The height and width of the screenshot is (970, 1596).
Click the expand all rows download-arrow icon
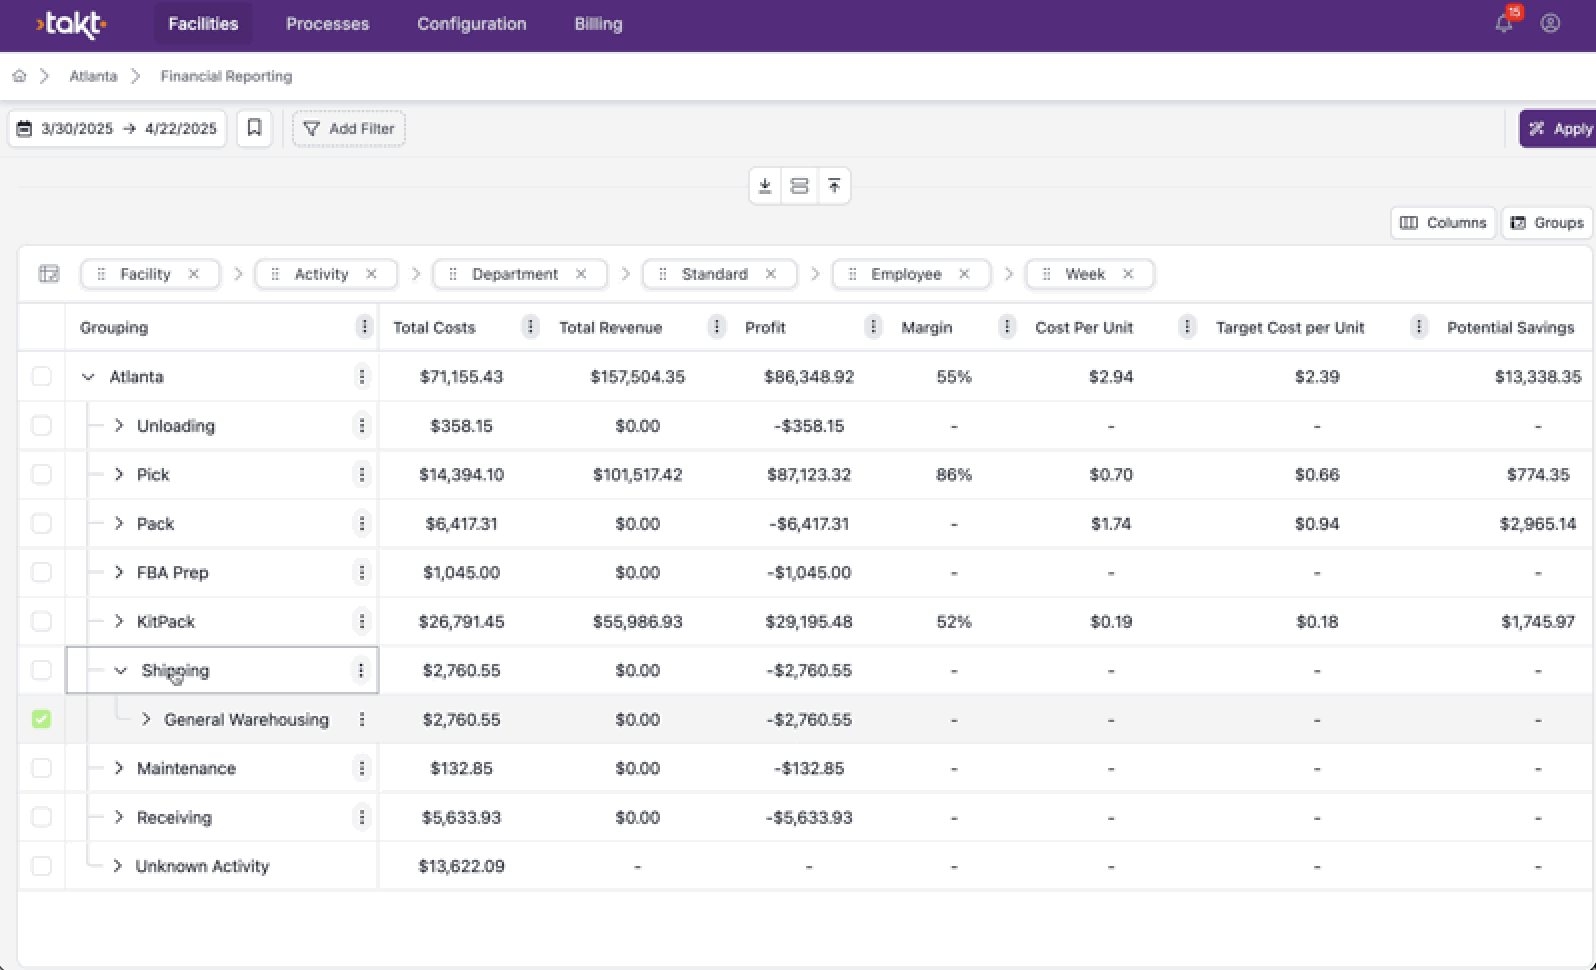[x=765, y=186]
